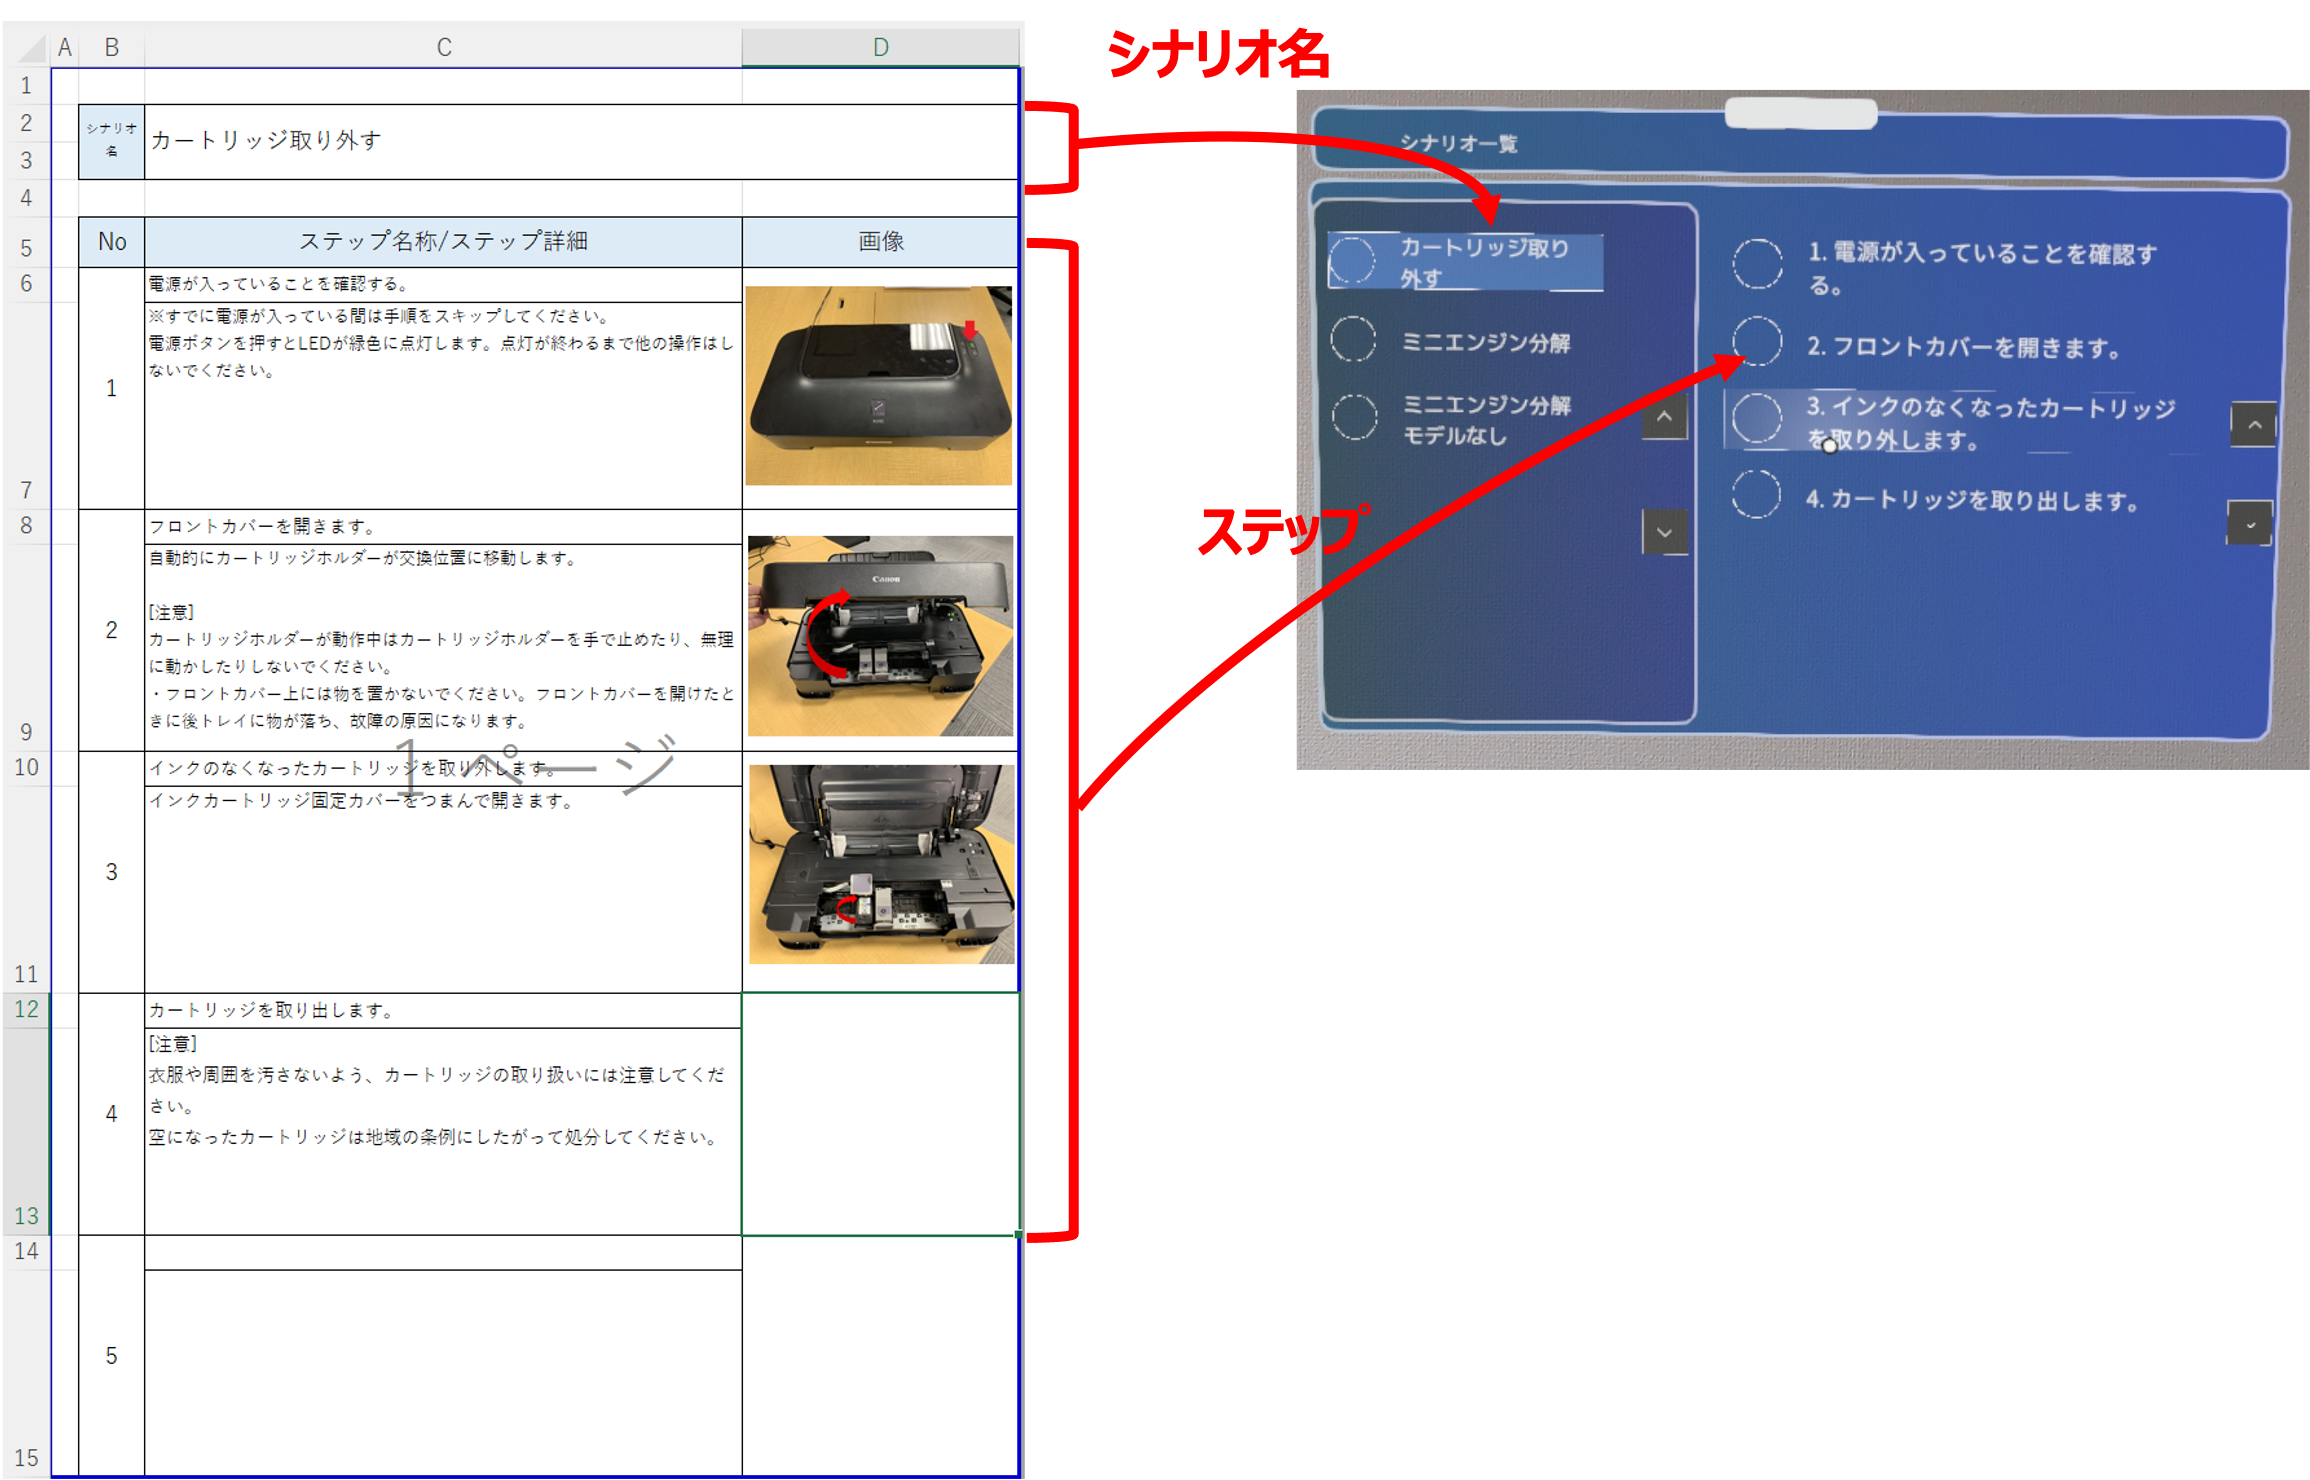2310x1480 pixels.
Task: Toggle step 4 カートリッジを取り出します circle
Action: coord(1756,494)
